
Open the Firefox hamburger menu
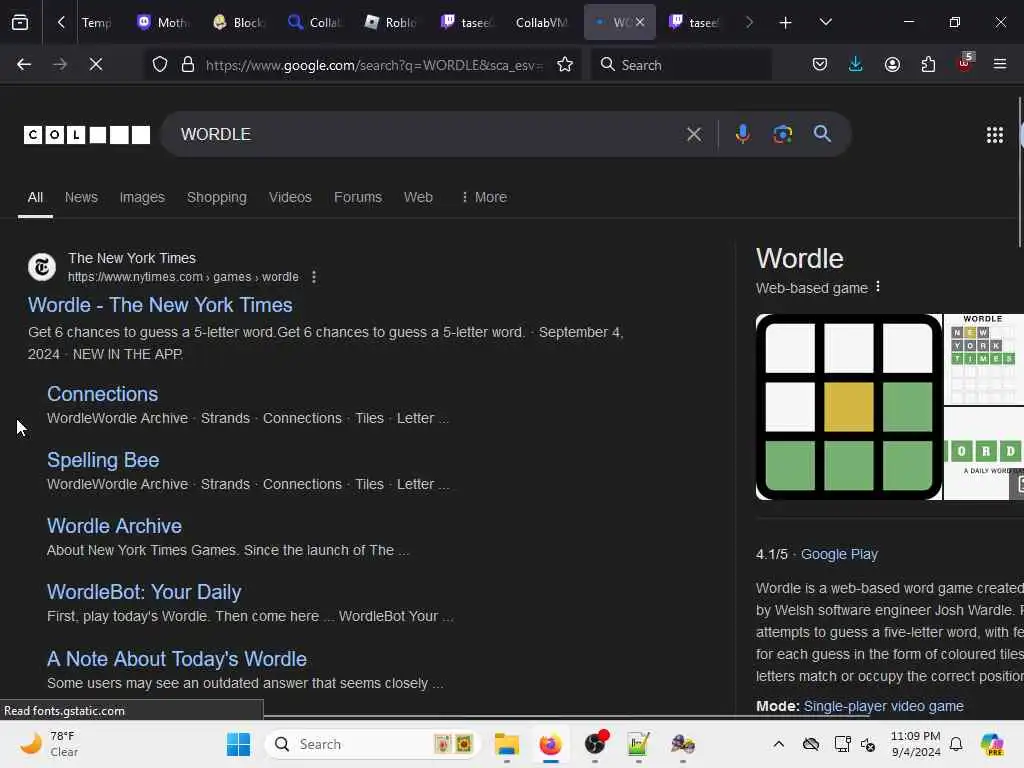(x=1000, y=65)
